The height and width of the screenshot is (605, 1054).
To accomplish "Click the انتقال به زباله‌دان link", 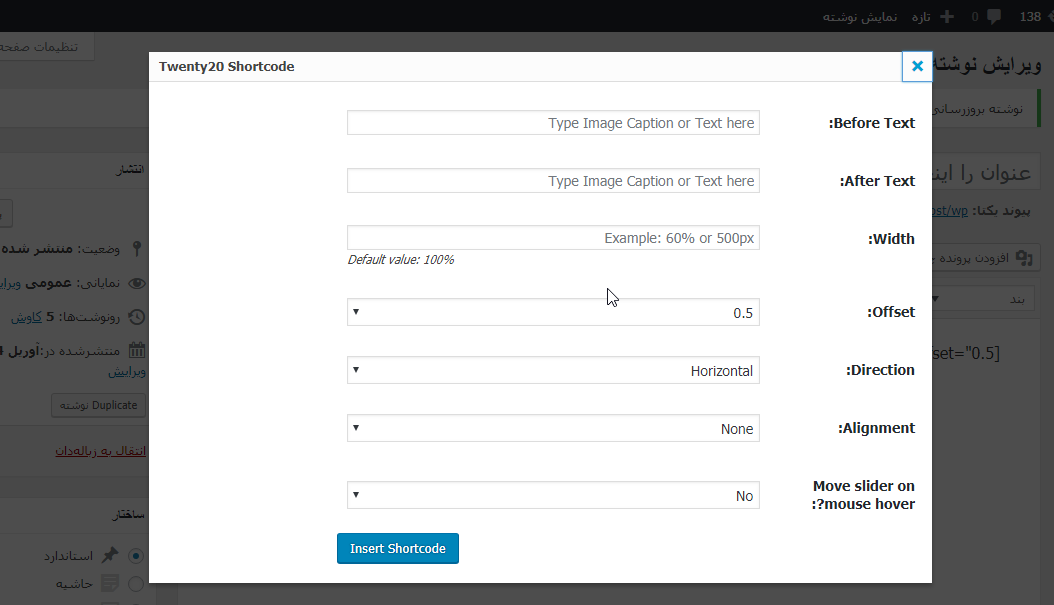I will click(x=100, y=450).
